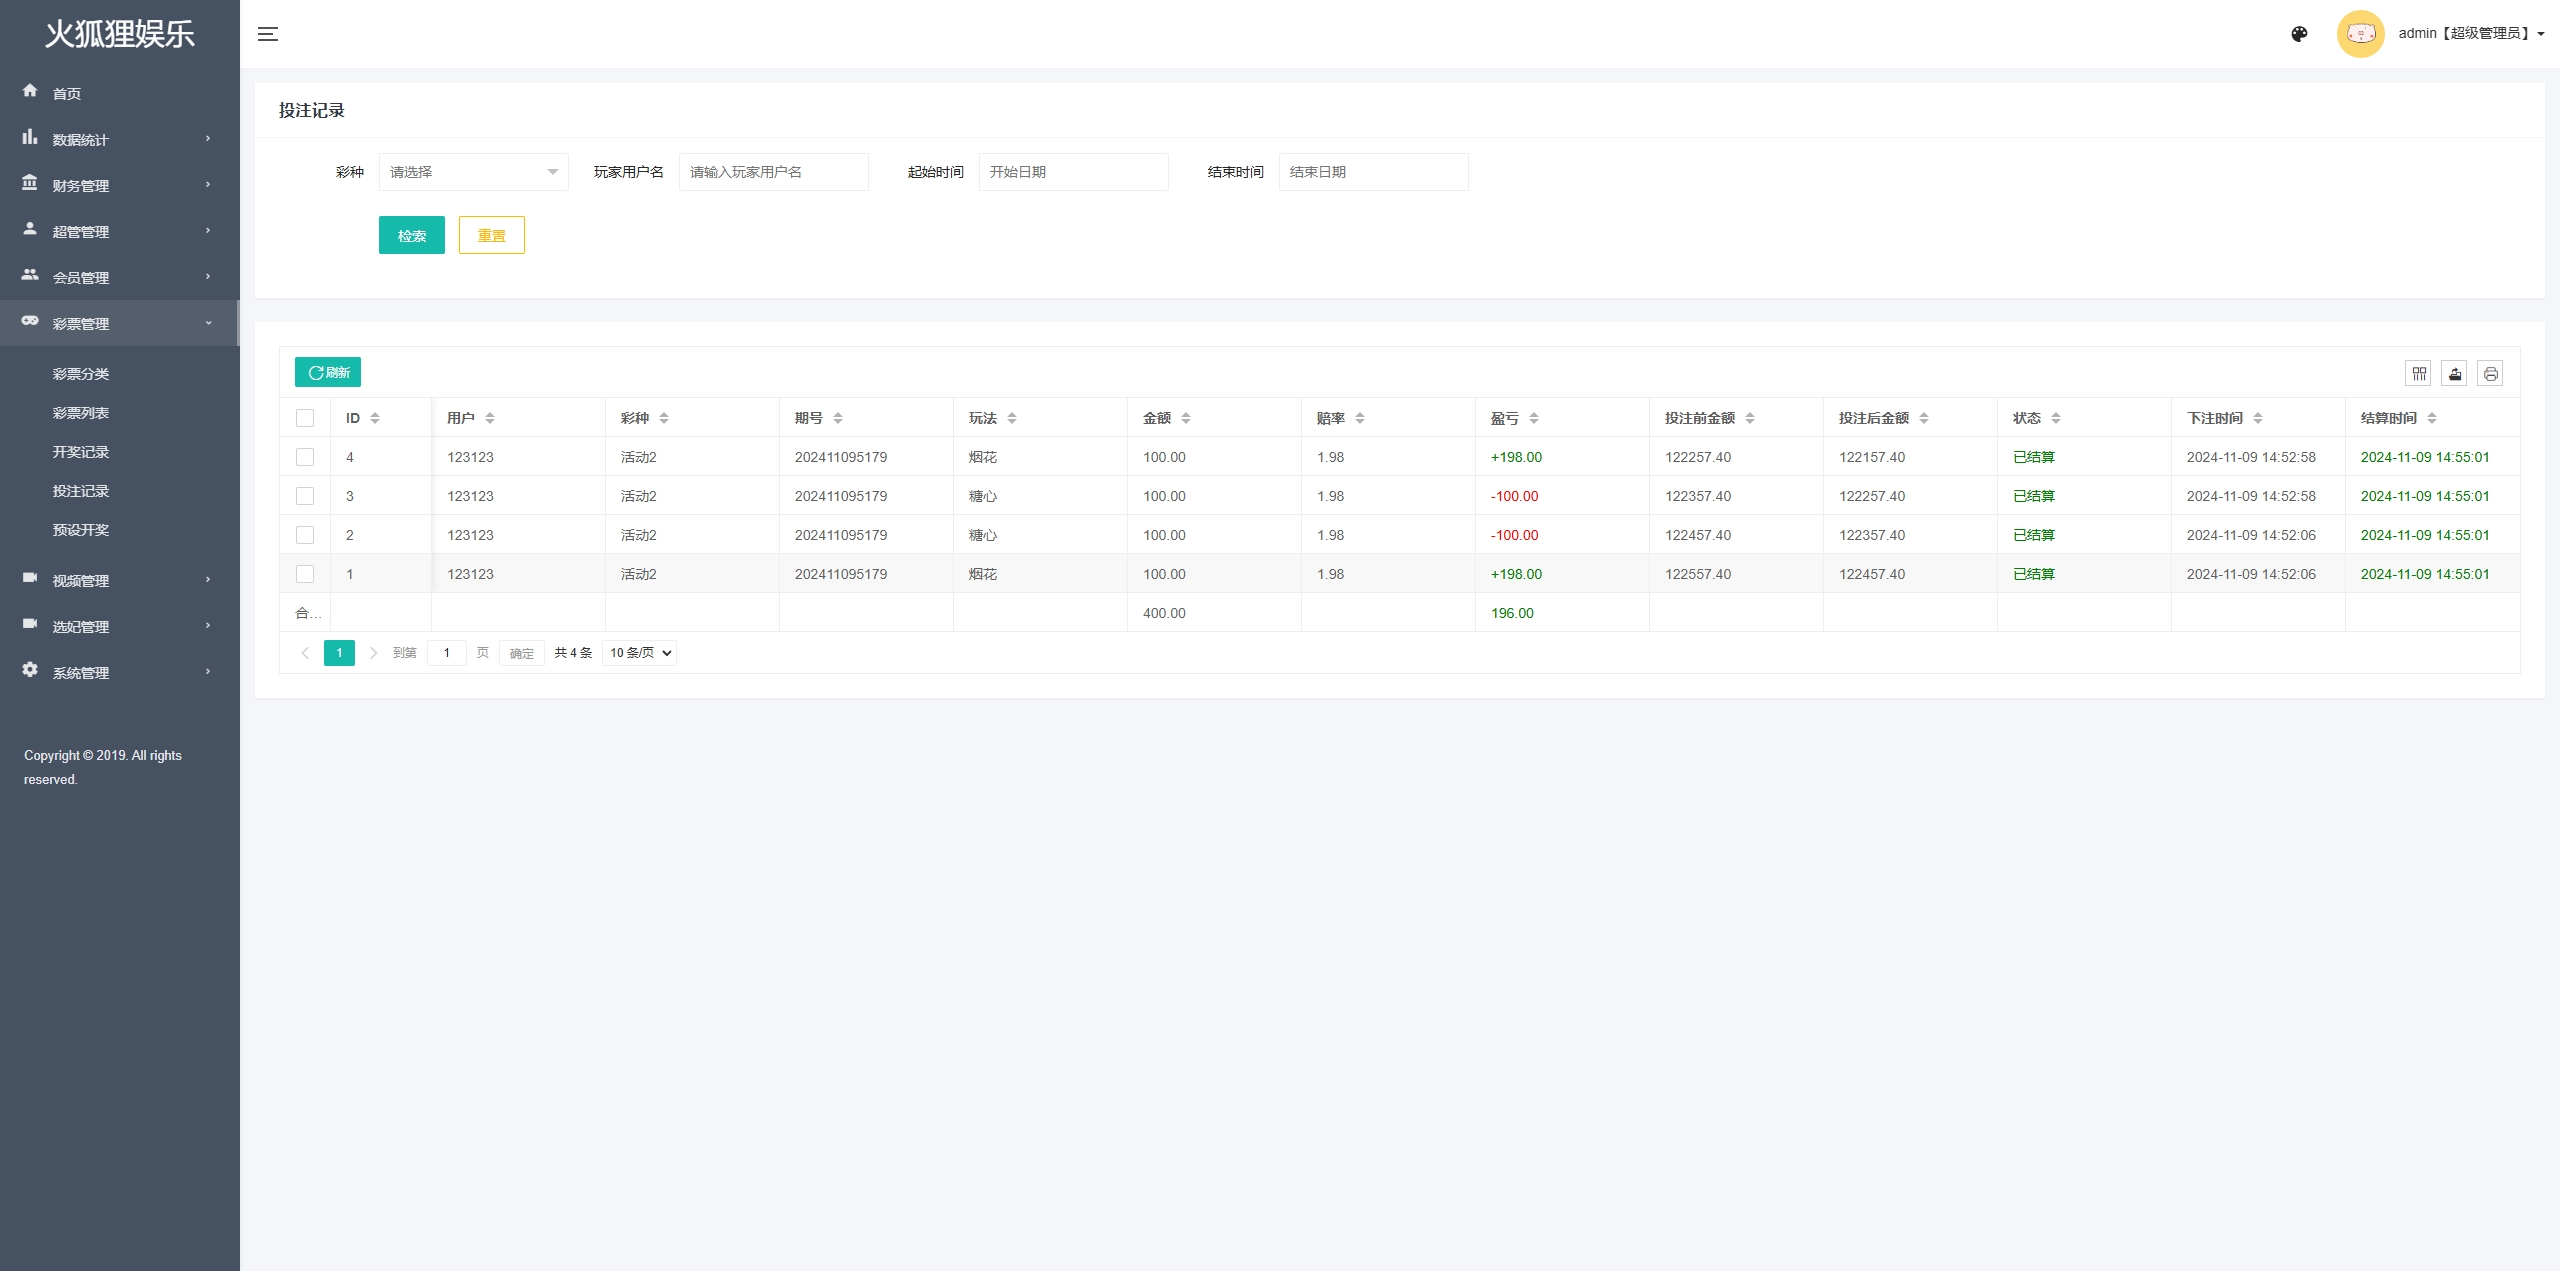Sort by ID column arrows

pyautogui.click(x=375, y=418)
